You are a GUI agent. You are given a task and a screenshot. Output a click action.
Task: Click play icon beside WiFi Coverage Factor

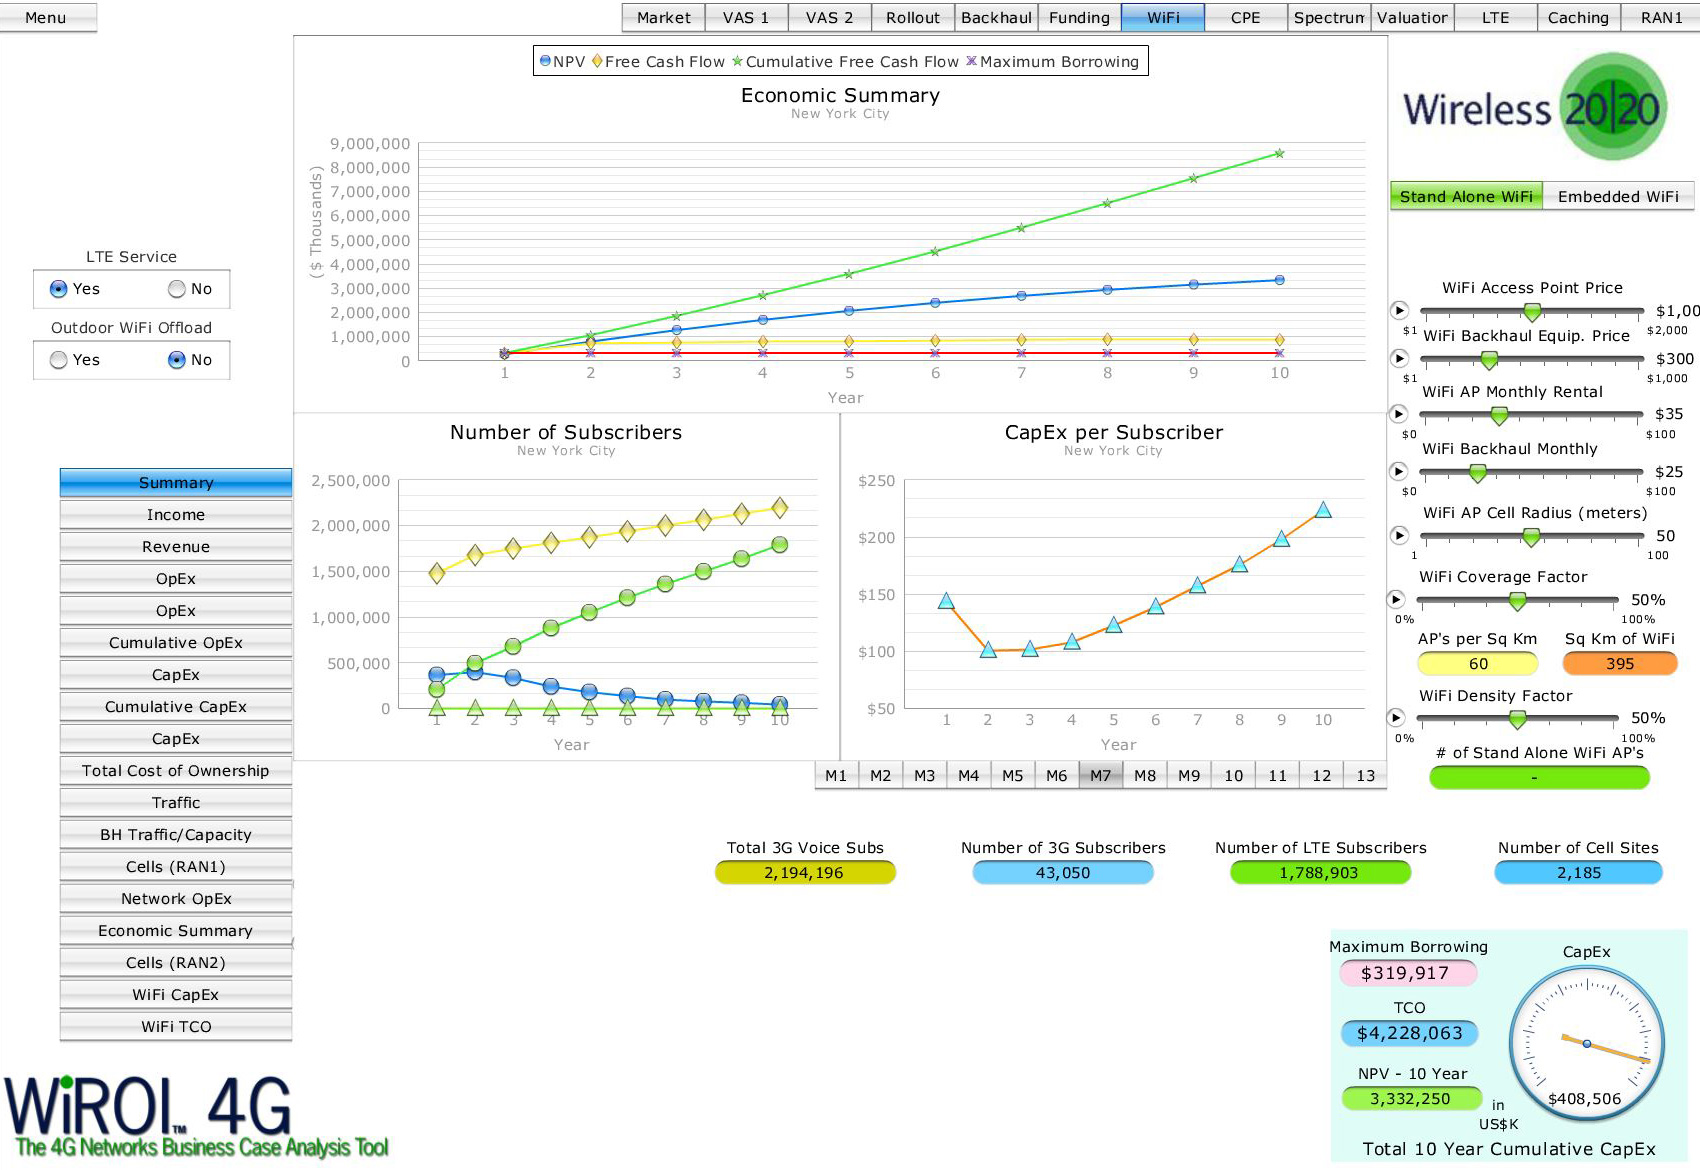pos(1397,599)
